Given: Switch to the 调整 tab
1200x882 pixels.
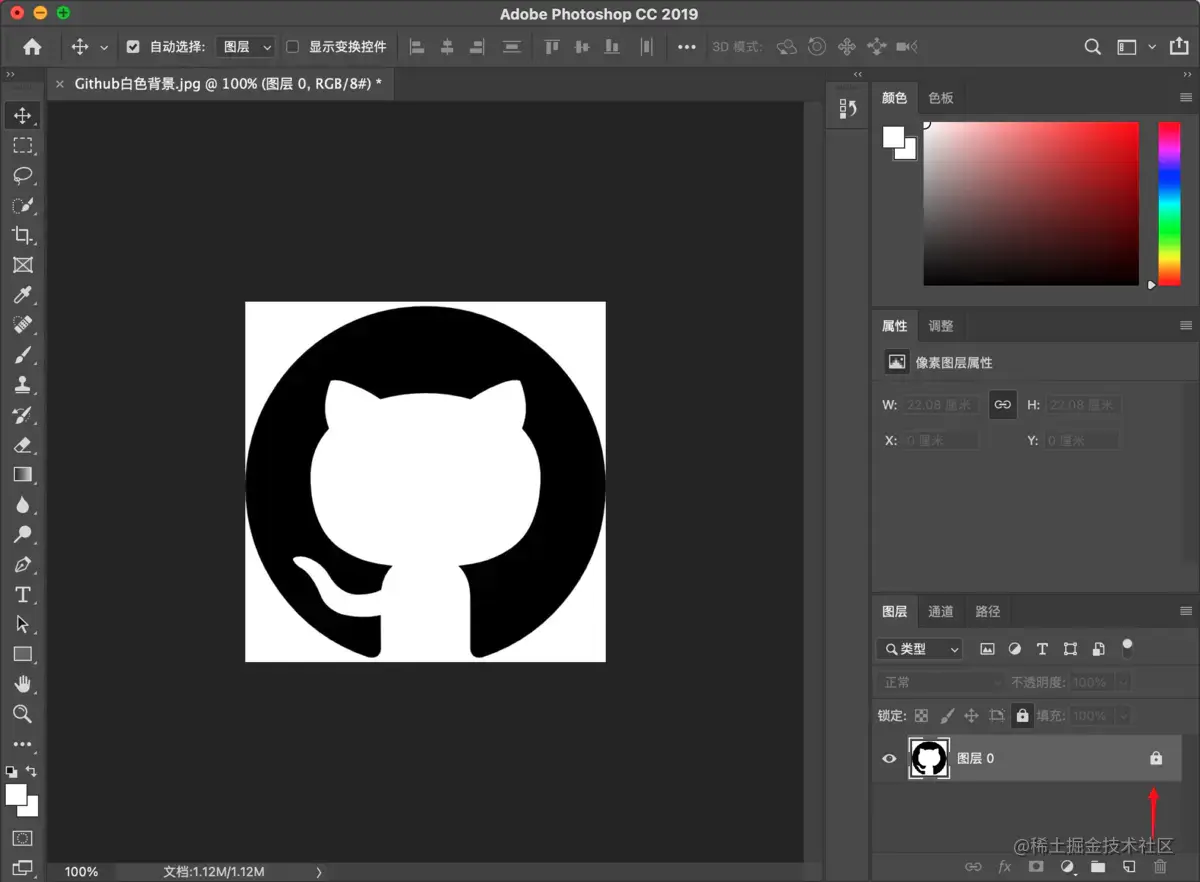Looking at the screenshot, I should pyautogui.click(x=941, y=326).
